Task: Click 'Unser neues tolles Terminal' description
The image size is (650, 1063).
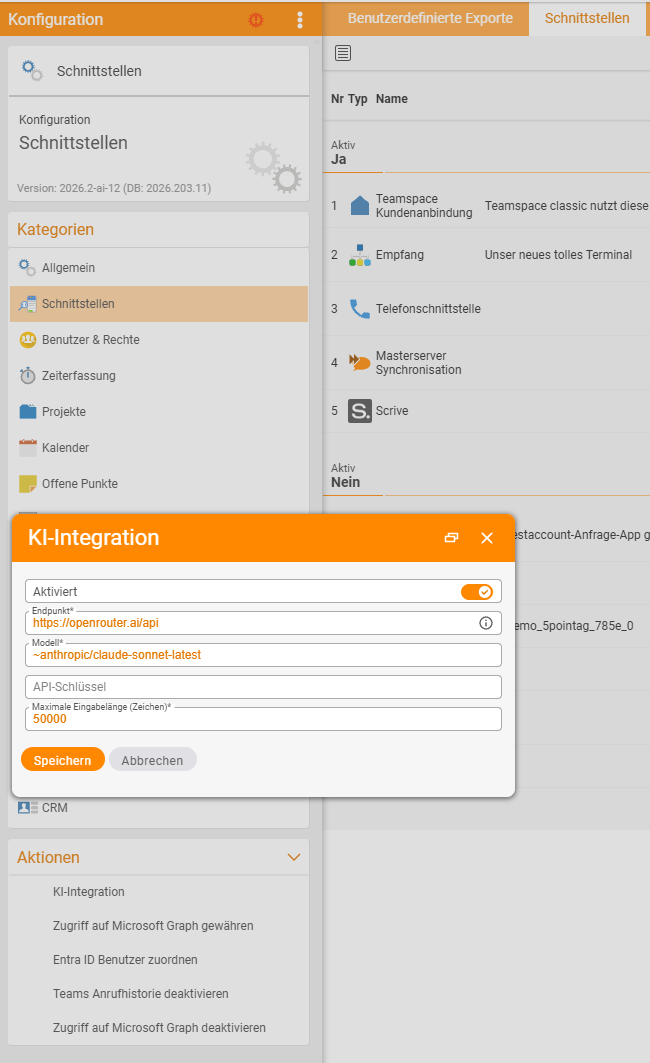Action: tap(558, 255)
